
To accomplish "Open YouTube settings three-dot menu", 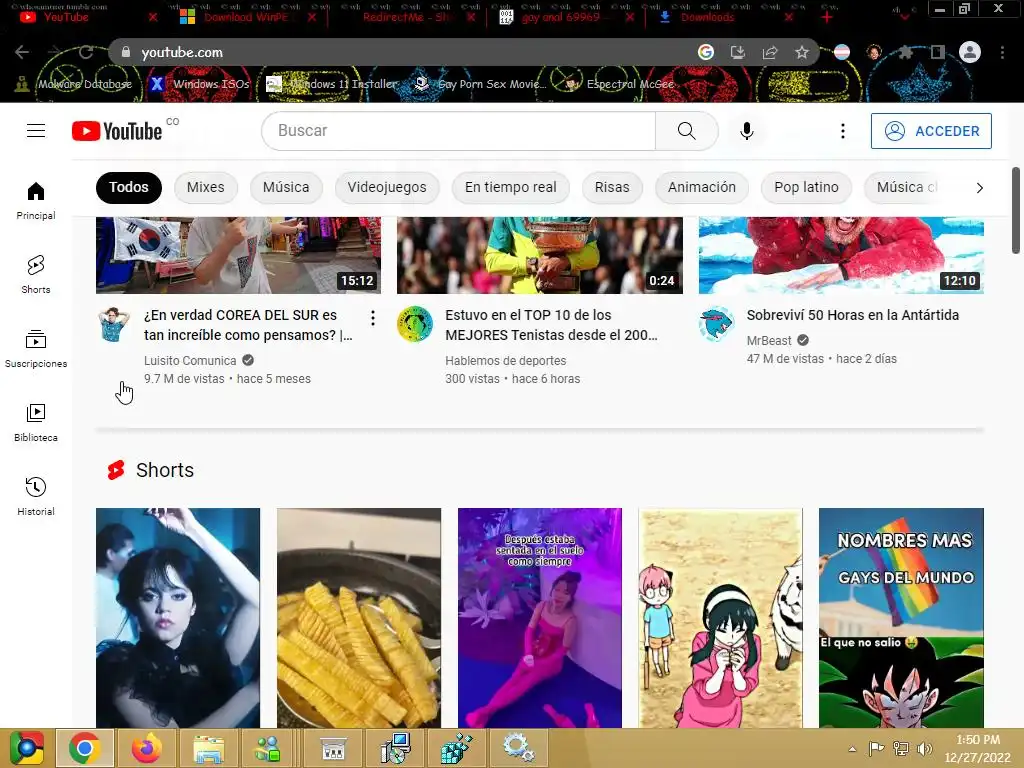I will [842, 131].
